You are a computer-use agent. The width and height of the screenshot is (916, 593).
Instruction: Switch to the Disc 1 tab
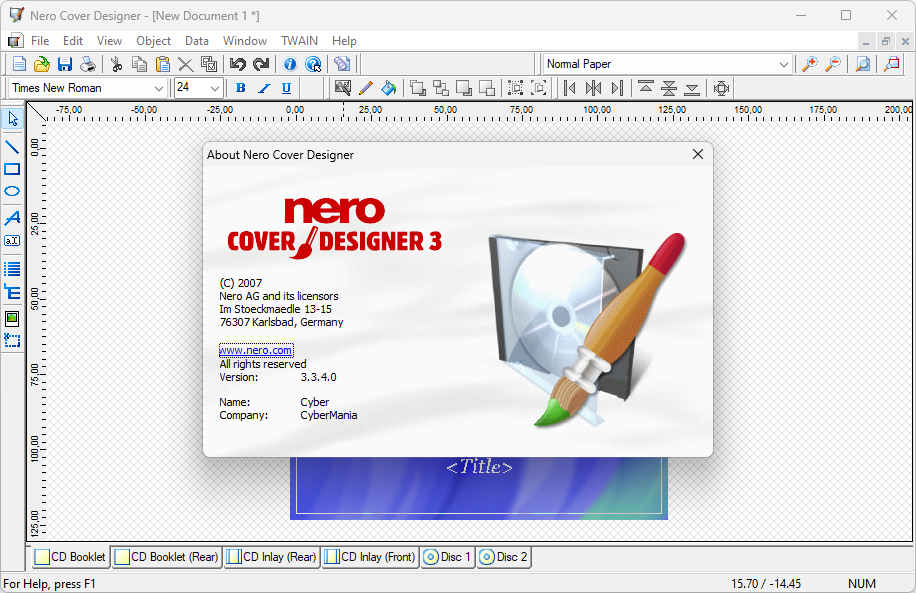448,557
